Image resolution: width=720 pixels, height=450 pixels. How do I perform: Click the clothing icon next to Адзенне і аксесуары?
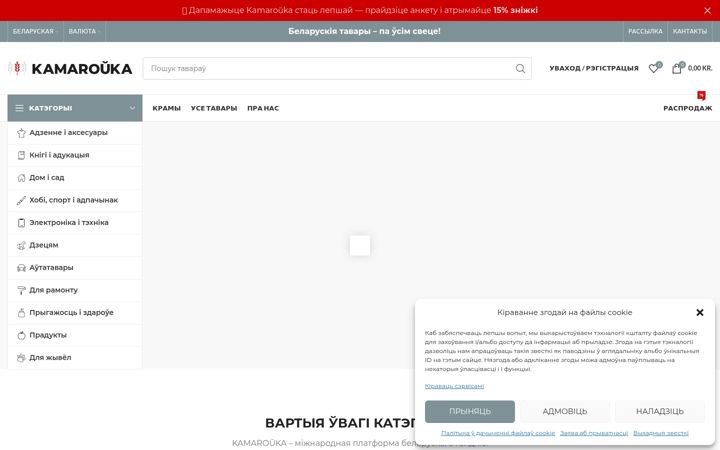pyautogui.click(x=21, y=133)
